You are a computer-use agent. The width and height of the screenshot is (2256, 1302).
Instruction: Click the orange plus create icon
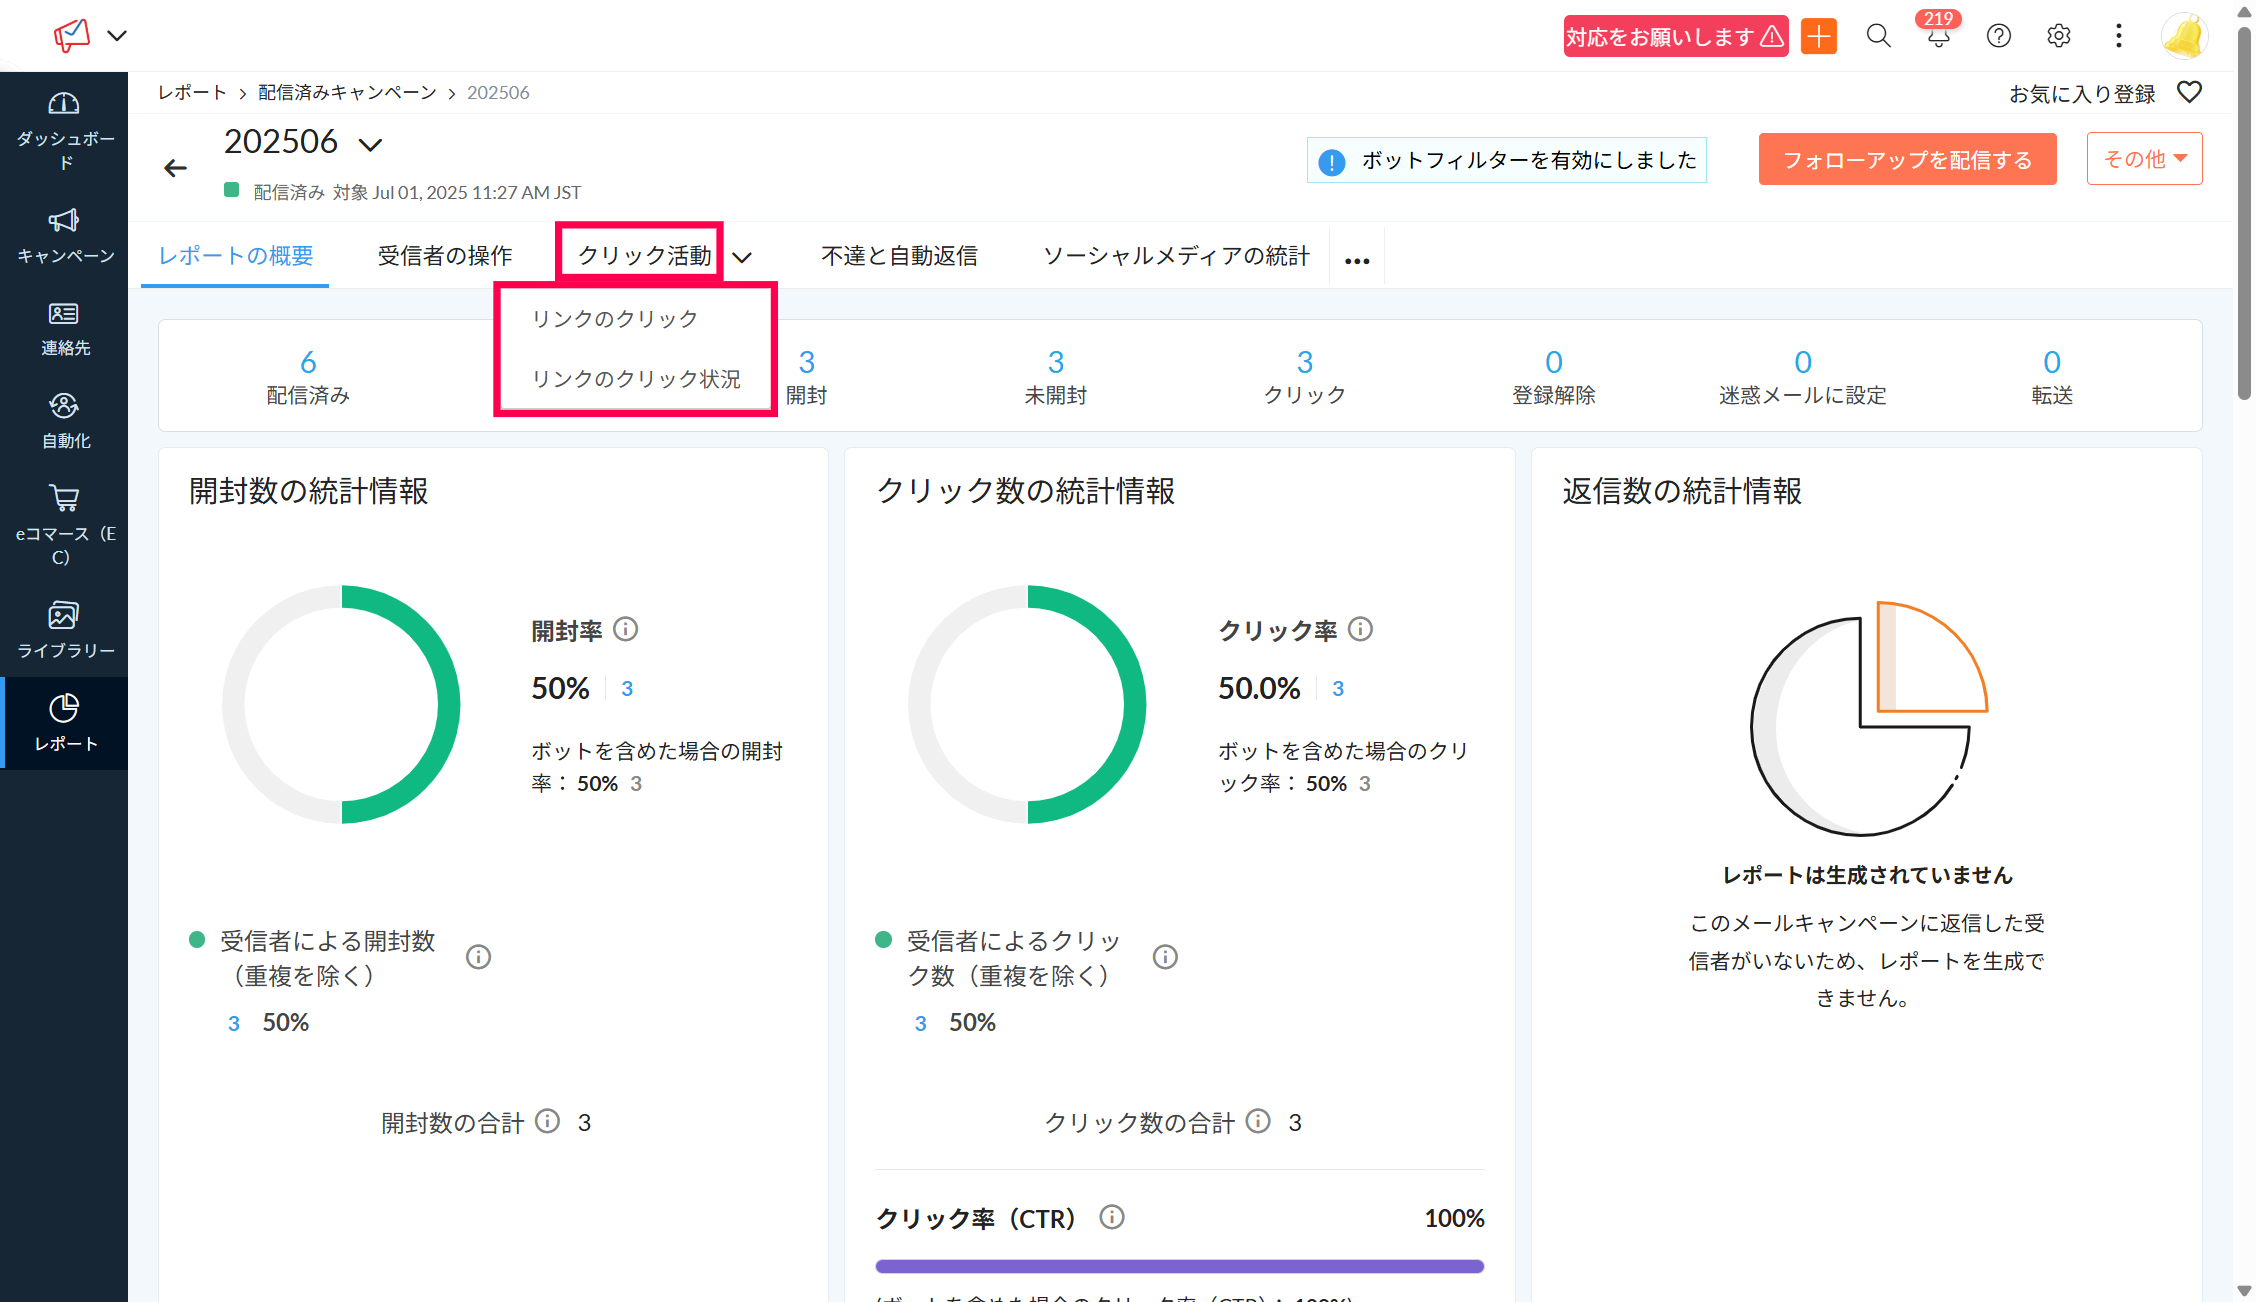coord(1819,37)
